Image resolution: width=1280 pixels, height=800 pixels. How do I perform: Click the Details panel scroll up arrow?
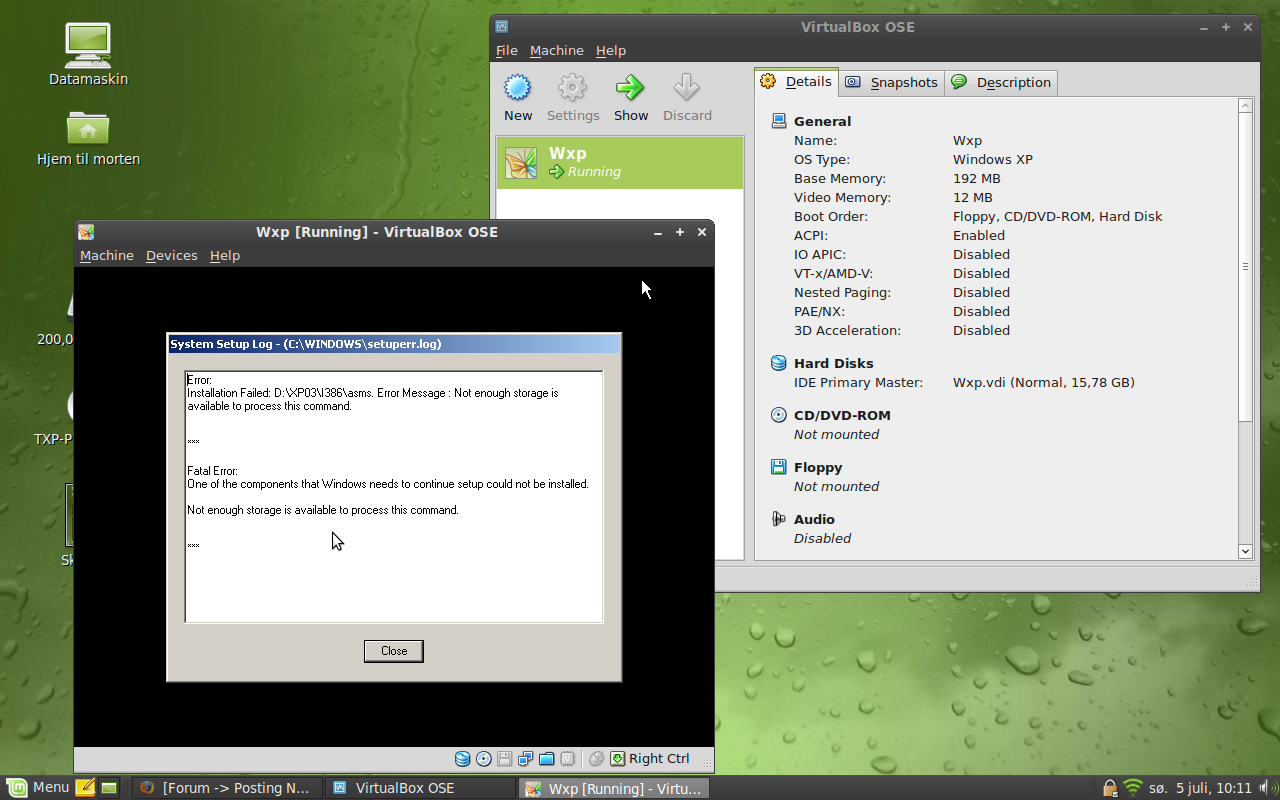pyautogui.click(x=1245, y=105)
